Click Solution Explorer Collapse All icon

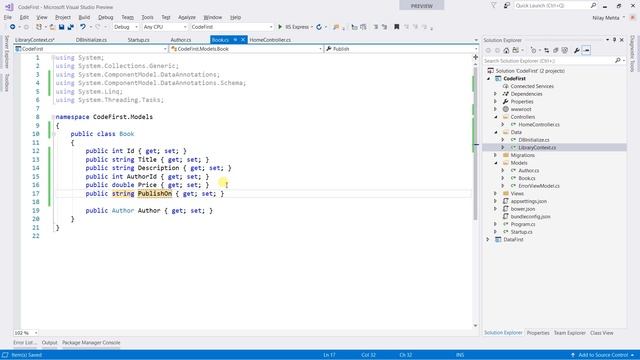556,50
